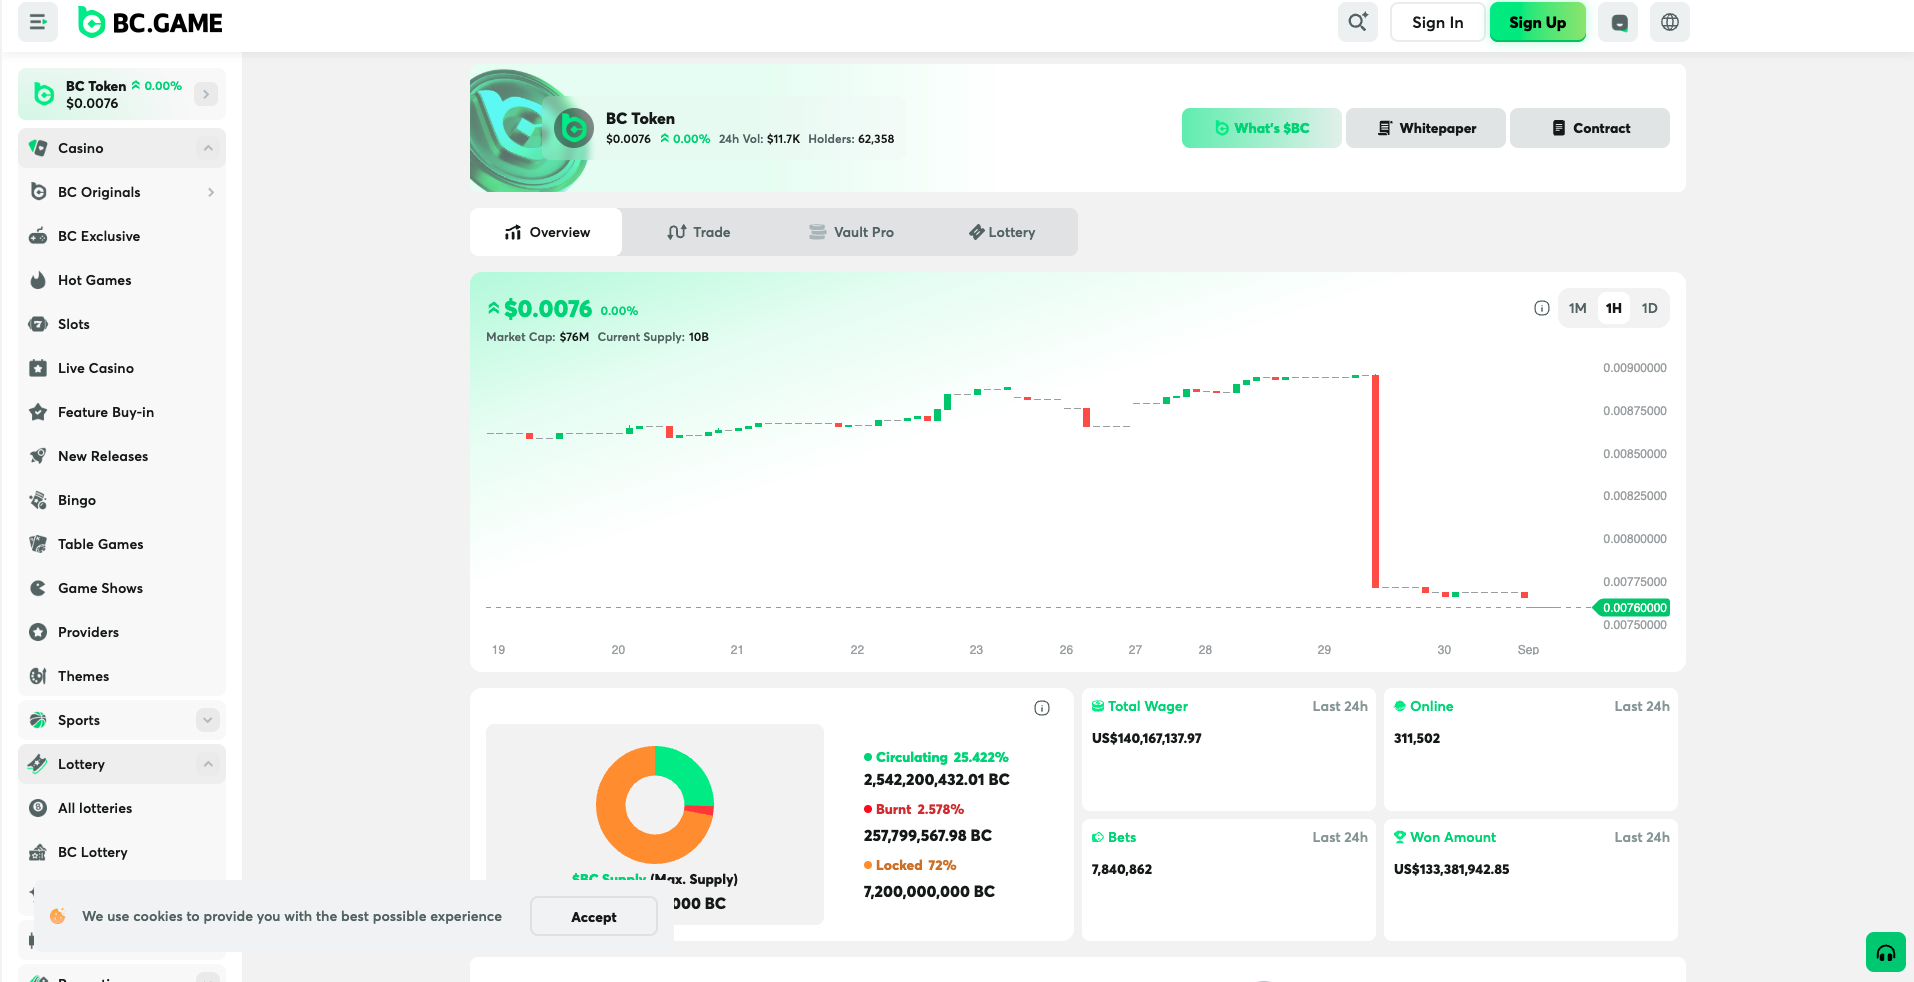The width and height of the screenshot is (1914, 982).
Task: Click Circulating 25.422% legend text
Action: 942,757
